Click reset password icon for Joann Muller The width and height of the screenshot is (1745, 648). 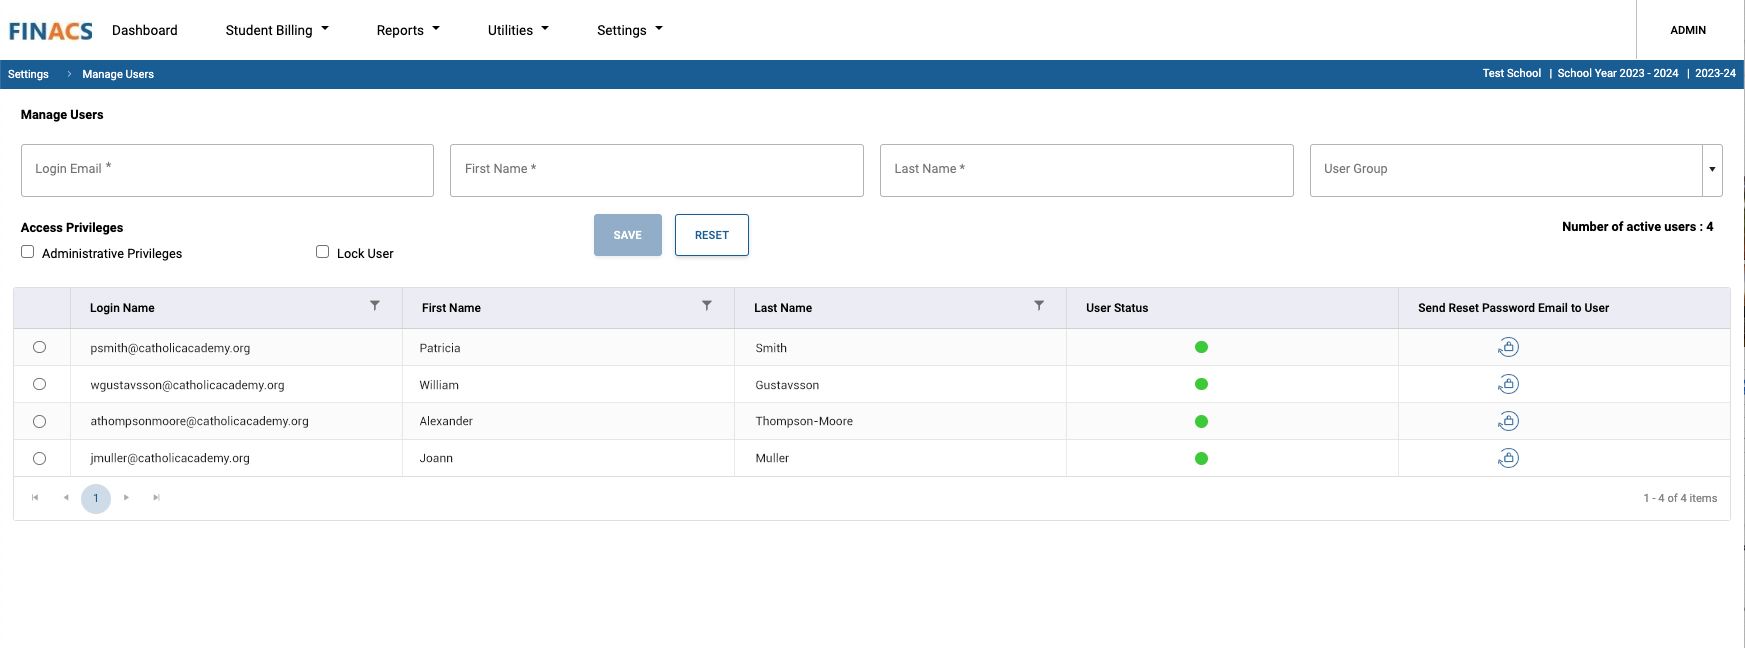click(1508, 458)
